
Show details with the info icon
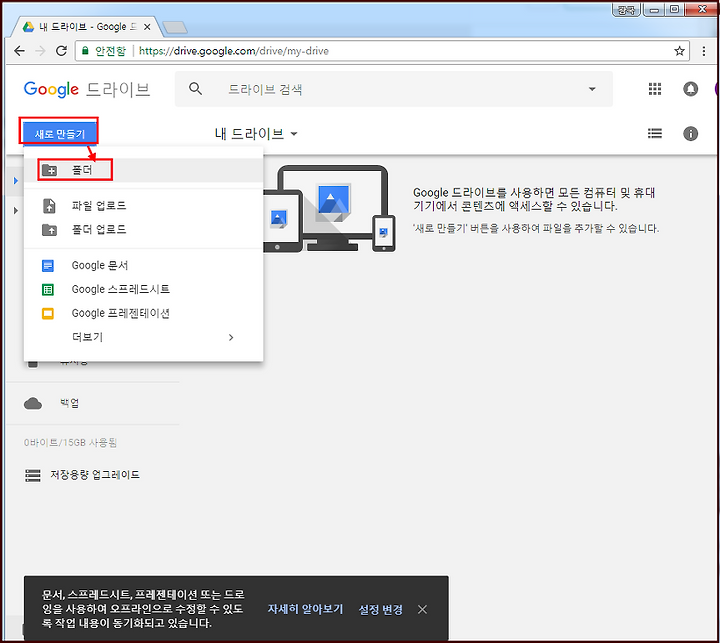click(x=690, y=134)
